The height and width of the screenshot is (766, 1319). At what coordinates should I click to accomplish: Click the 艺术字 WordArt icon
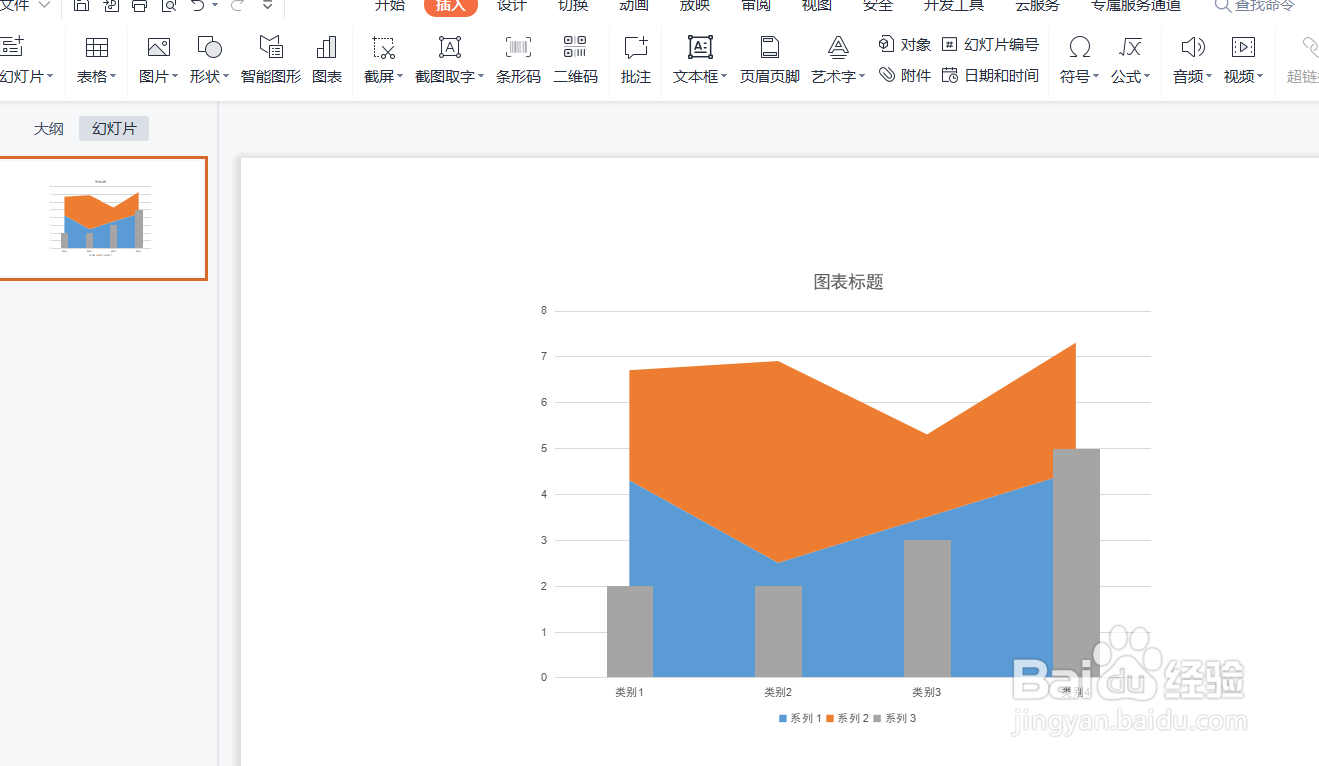pos(838,47)
